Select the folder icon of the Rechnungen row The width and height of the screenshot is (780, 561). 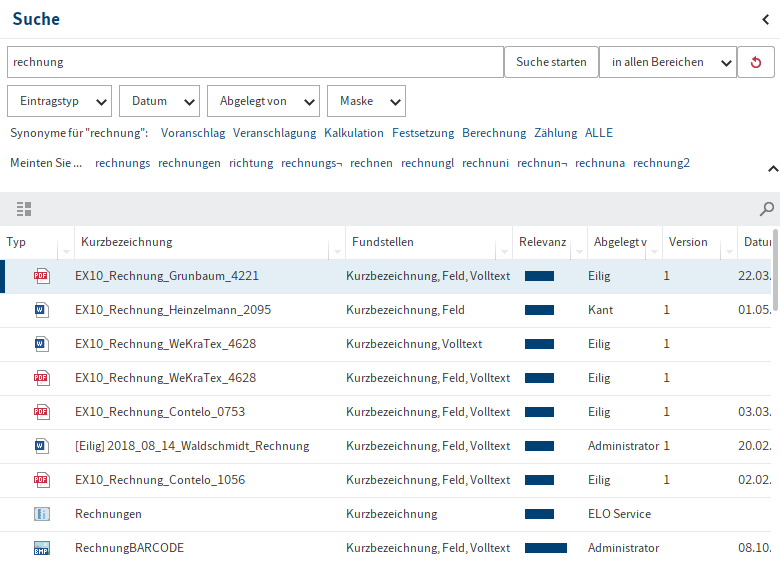pos(42,514)
